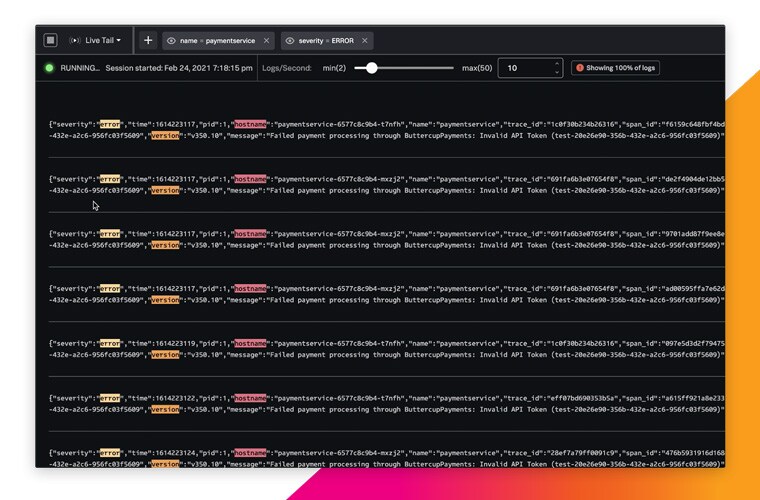Increase logs per second with up arrow
760x500 pixels.
click(x=557, y=63)
